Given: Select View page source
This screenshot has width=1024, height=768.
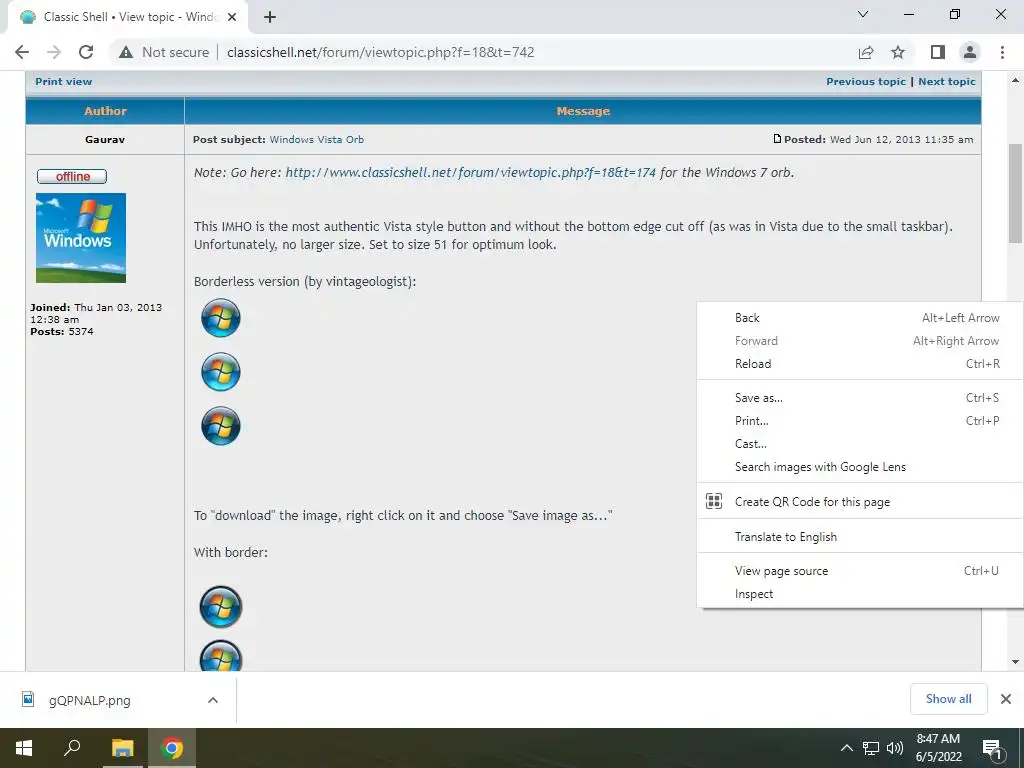Looking at the screenshot, I should [x=860, y=571].
